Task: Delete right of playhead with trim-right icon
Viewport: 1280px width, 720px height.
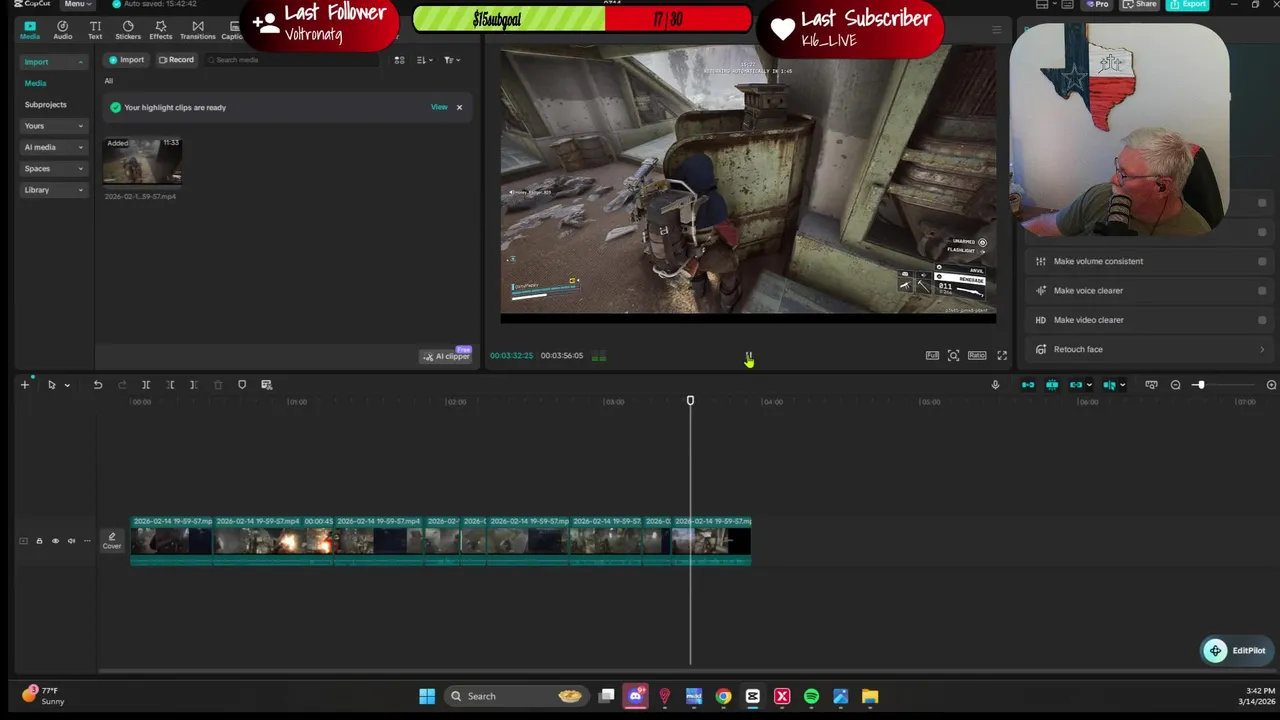Action: click(194, 385)
